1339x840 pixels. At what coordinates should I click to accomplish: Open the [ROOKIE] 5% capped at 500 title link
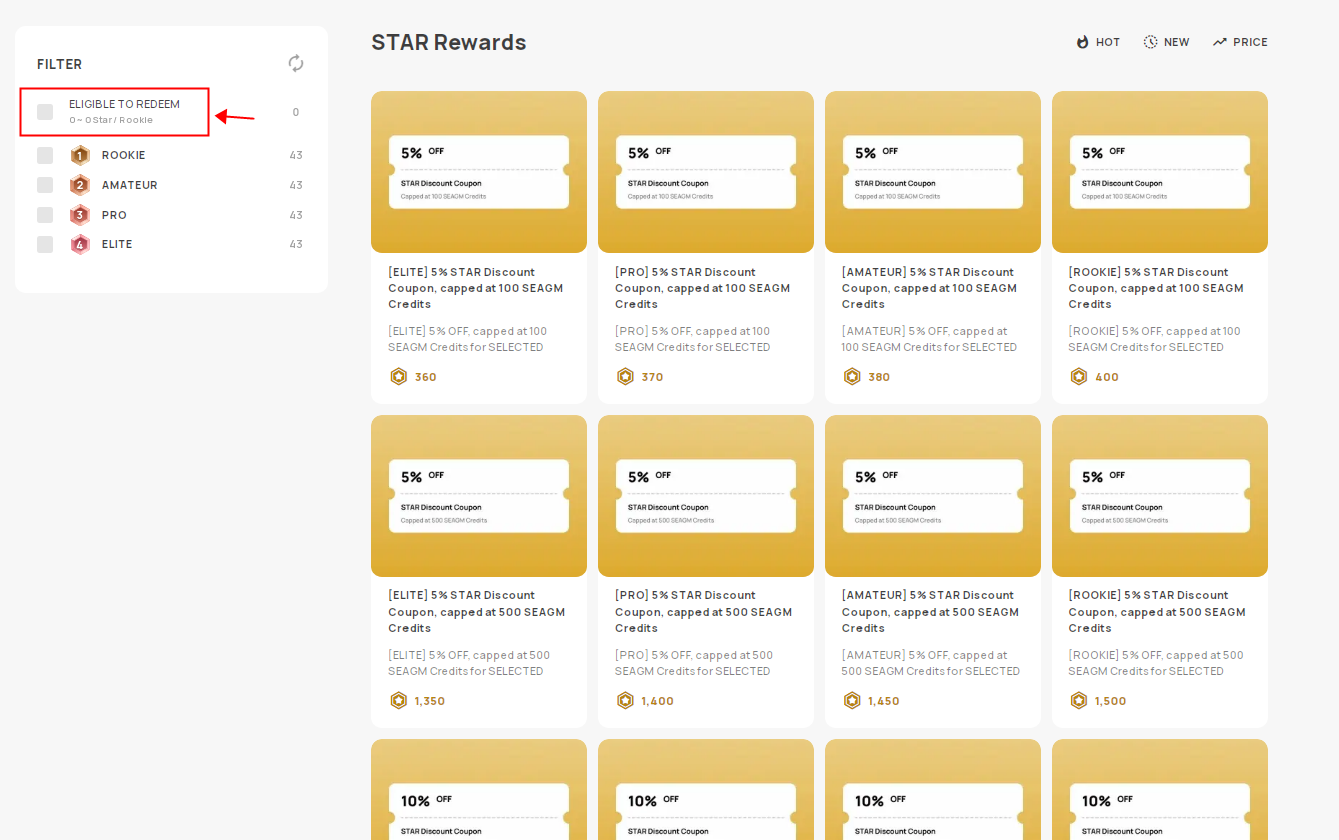(1157, 612)
